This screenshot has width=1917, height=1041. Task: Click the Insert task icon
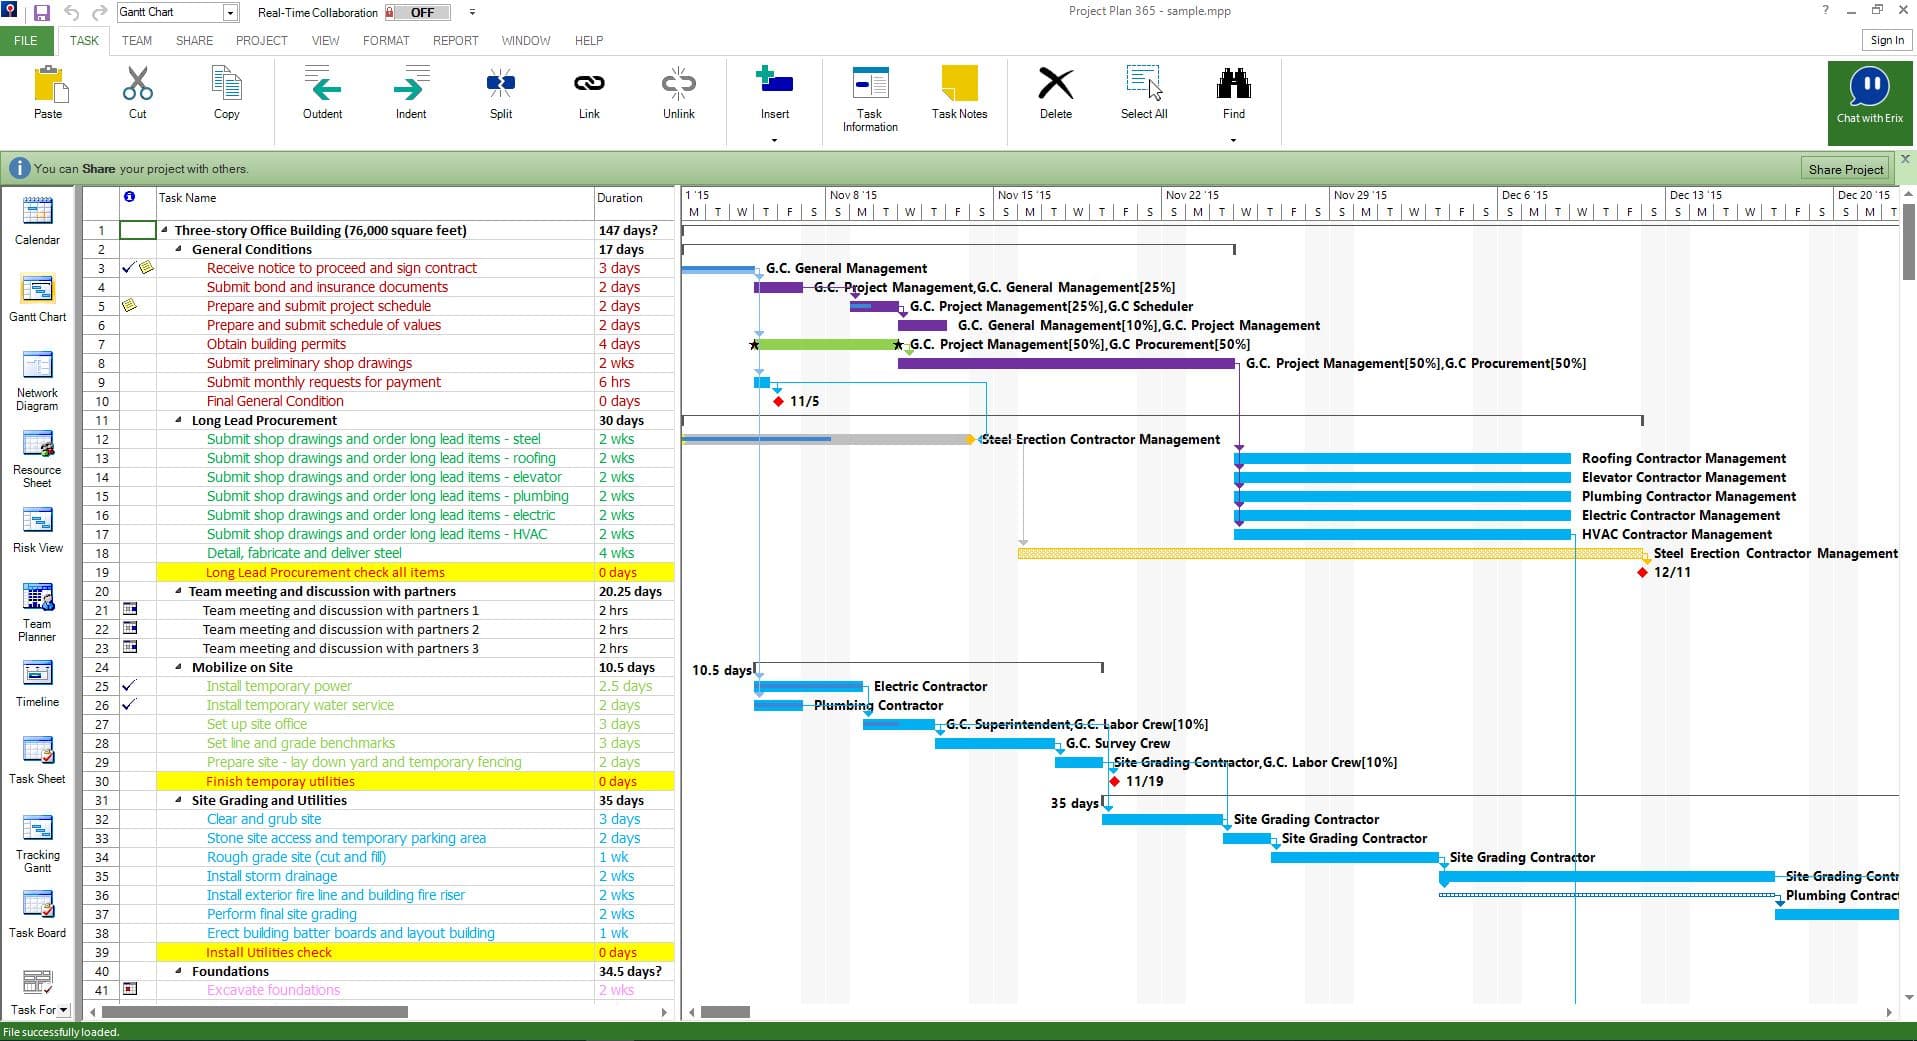click(775, 80)
